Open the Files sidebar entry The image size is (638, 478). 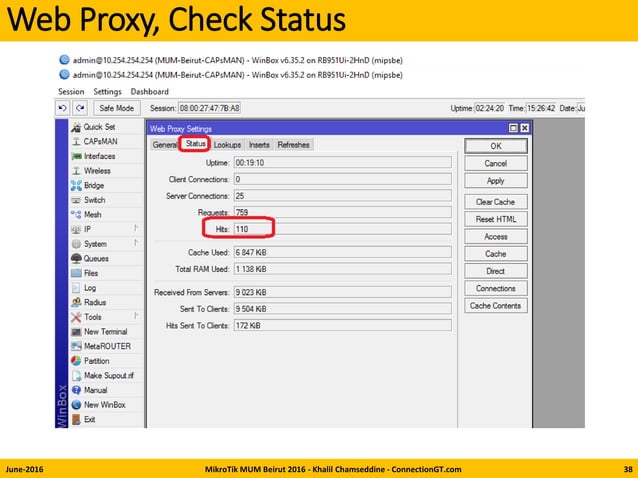pos(107,273)
